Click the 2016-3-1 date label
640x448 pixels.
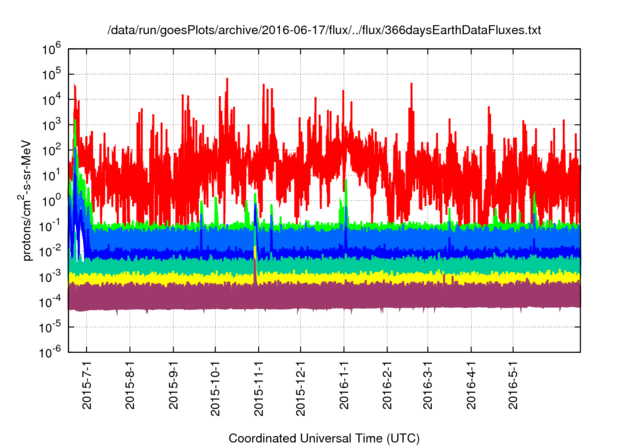(x=427, y=384)
